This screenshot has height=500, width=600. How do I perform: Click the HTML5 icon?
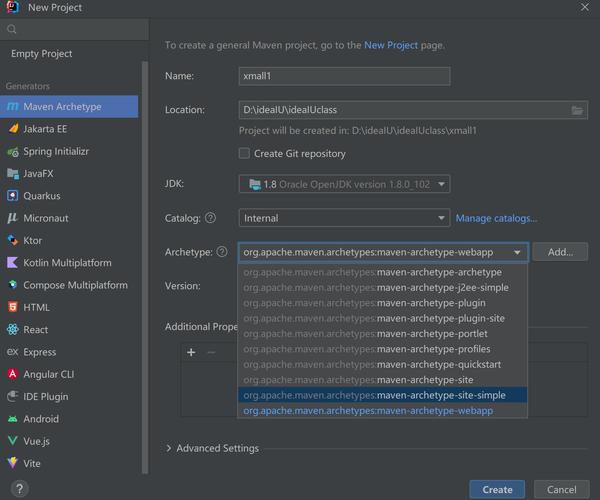[x=13, y=307]
